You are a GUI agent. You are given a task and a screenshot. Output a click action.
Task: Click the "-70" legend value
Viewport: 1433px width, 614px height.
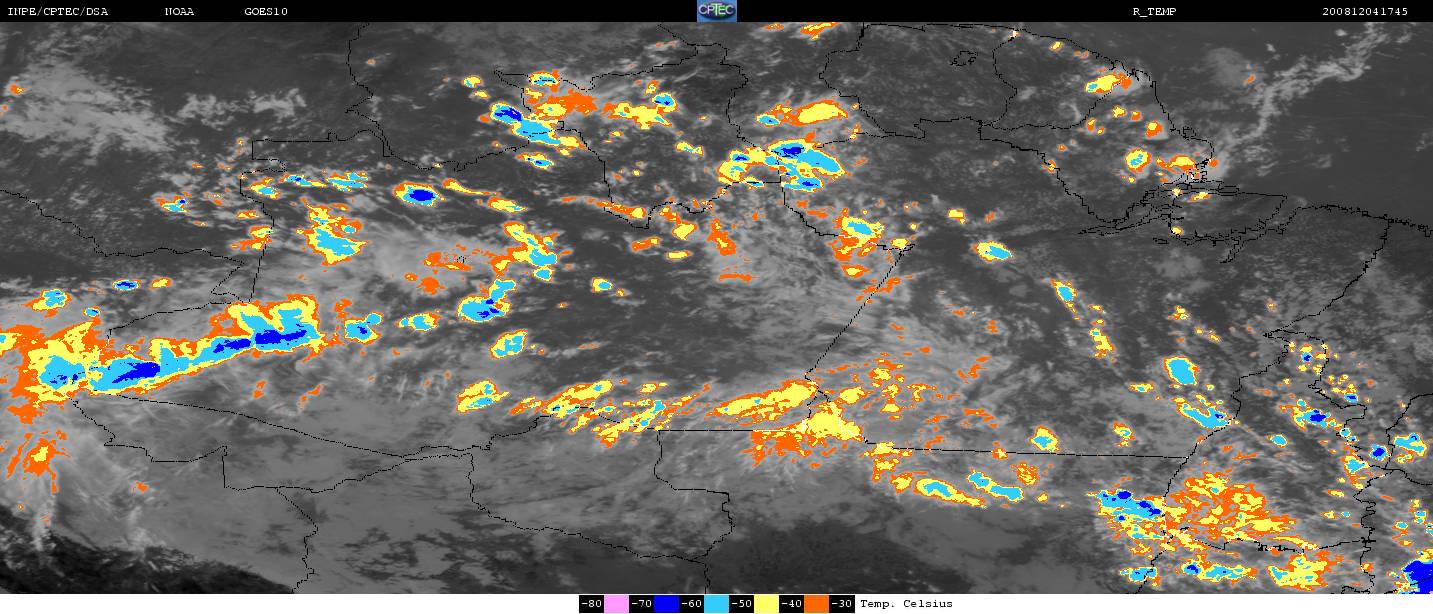point(642,604)
